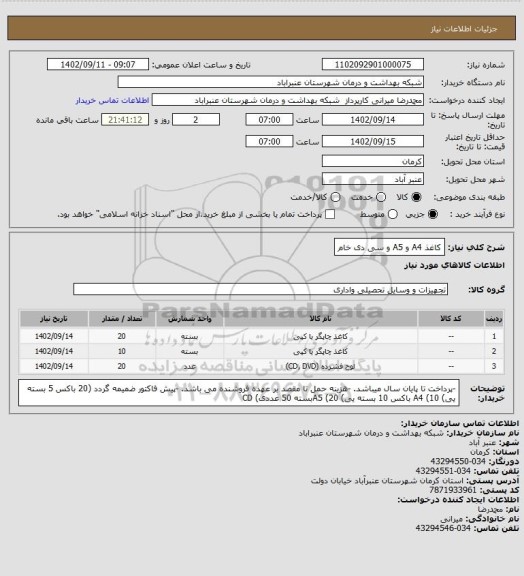Click the phone number 43294551-034
The height and width of the screenshot is (576, 524).
(x=443, y=471)
